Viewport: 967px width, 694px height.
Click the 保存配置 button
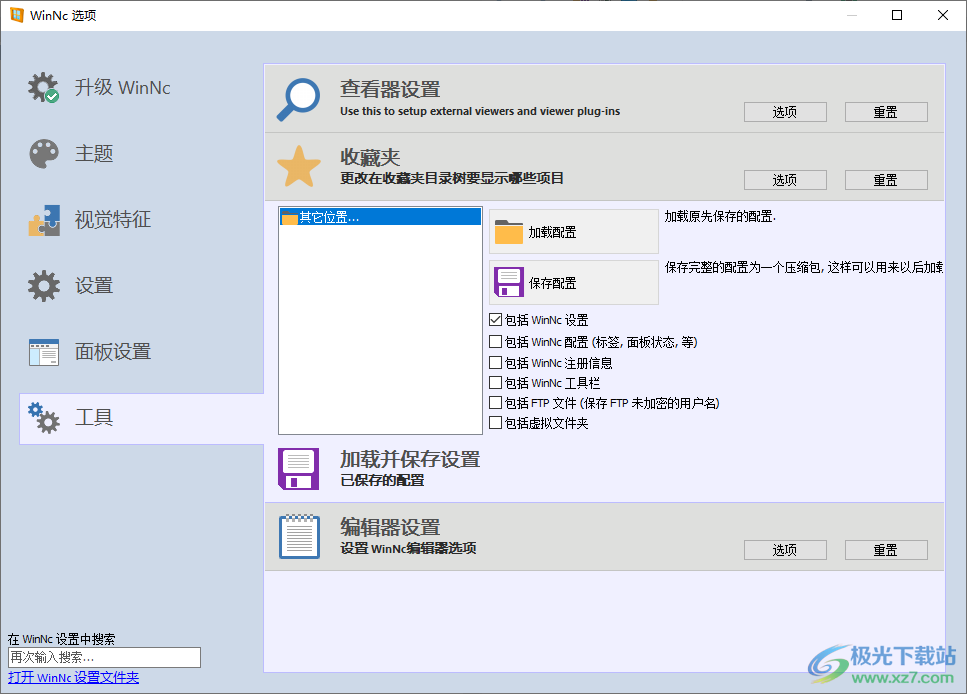point(574,283)
